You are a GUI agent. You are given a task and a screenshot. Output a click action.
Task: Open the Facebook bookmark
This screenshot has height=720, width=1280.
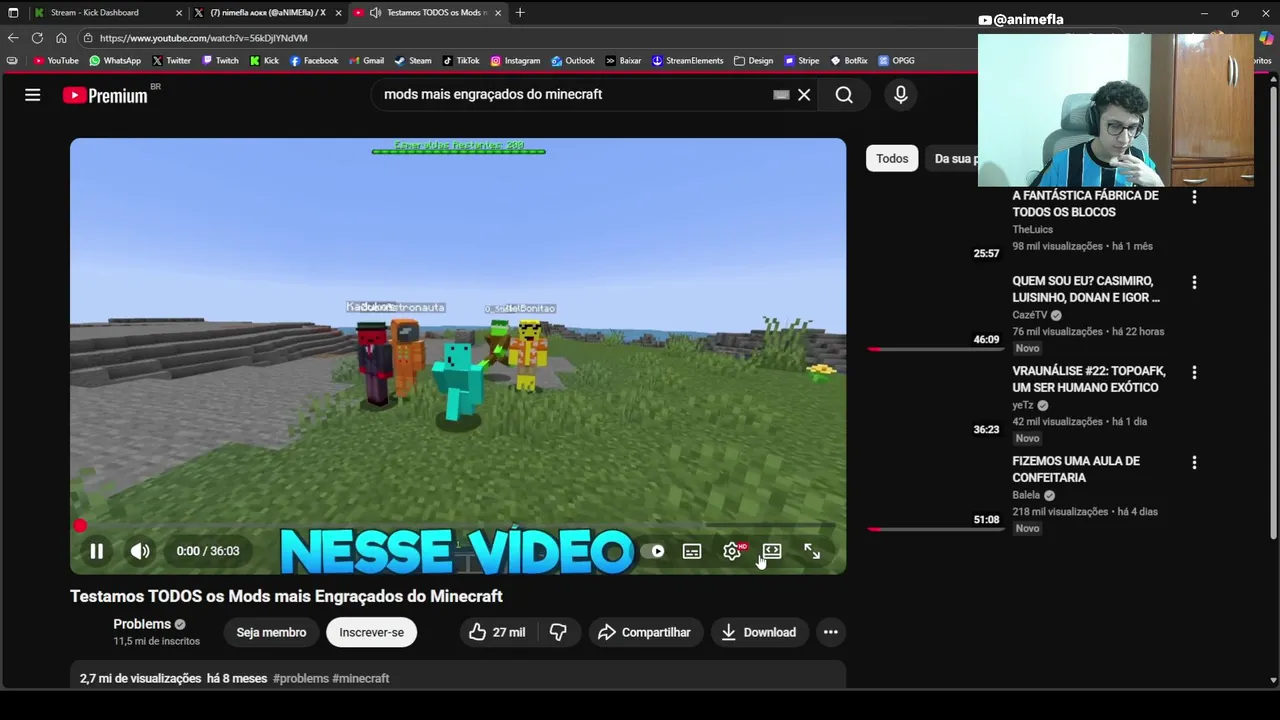point(314,61)
